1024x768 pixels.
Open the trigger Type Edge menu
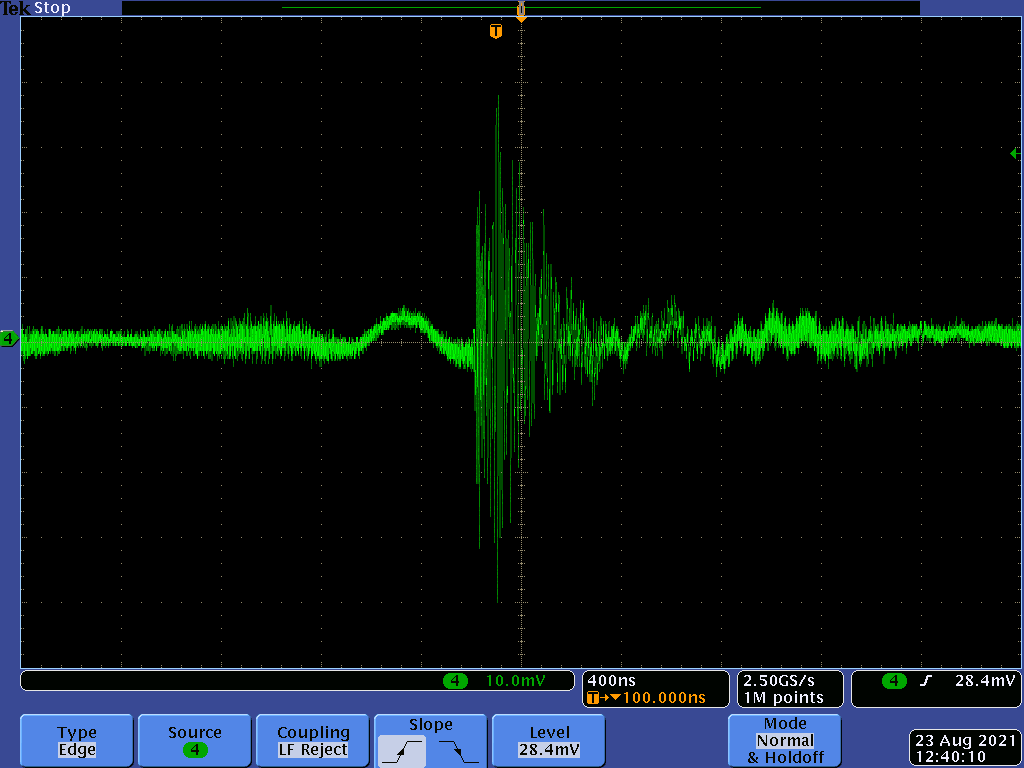(x=77, y=741)
